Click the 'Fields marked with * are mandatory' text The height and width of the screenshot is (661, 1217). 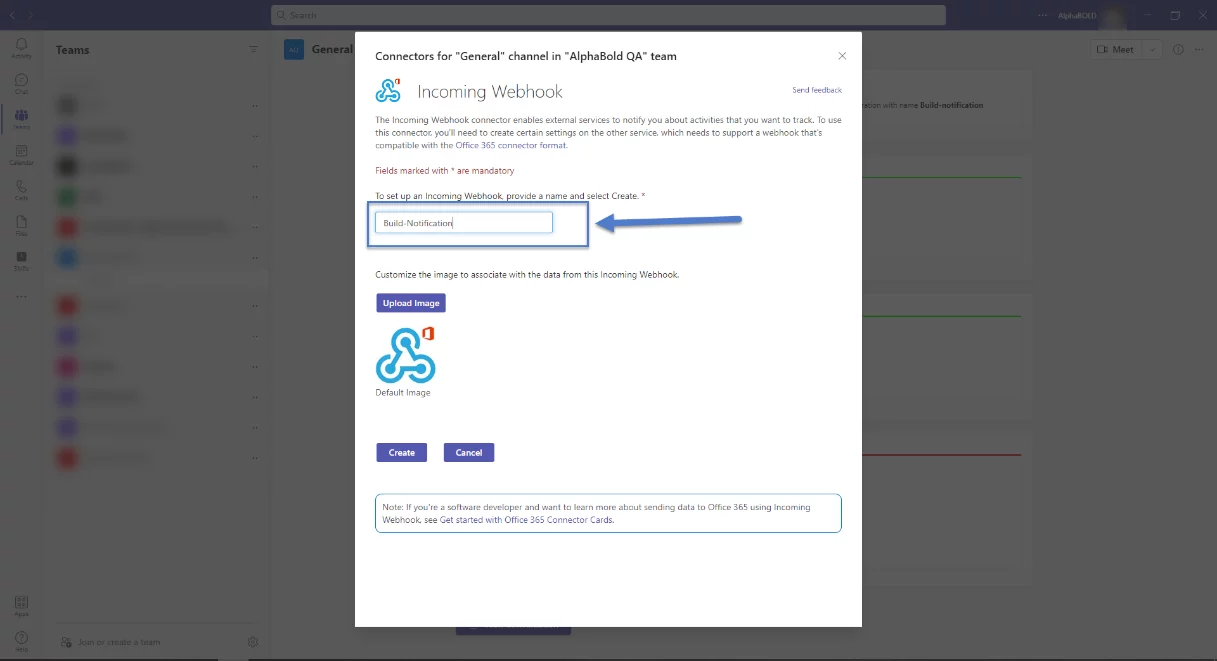pos(445,171)
